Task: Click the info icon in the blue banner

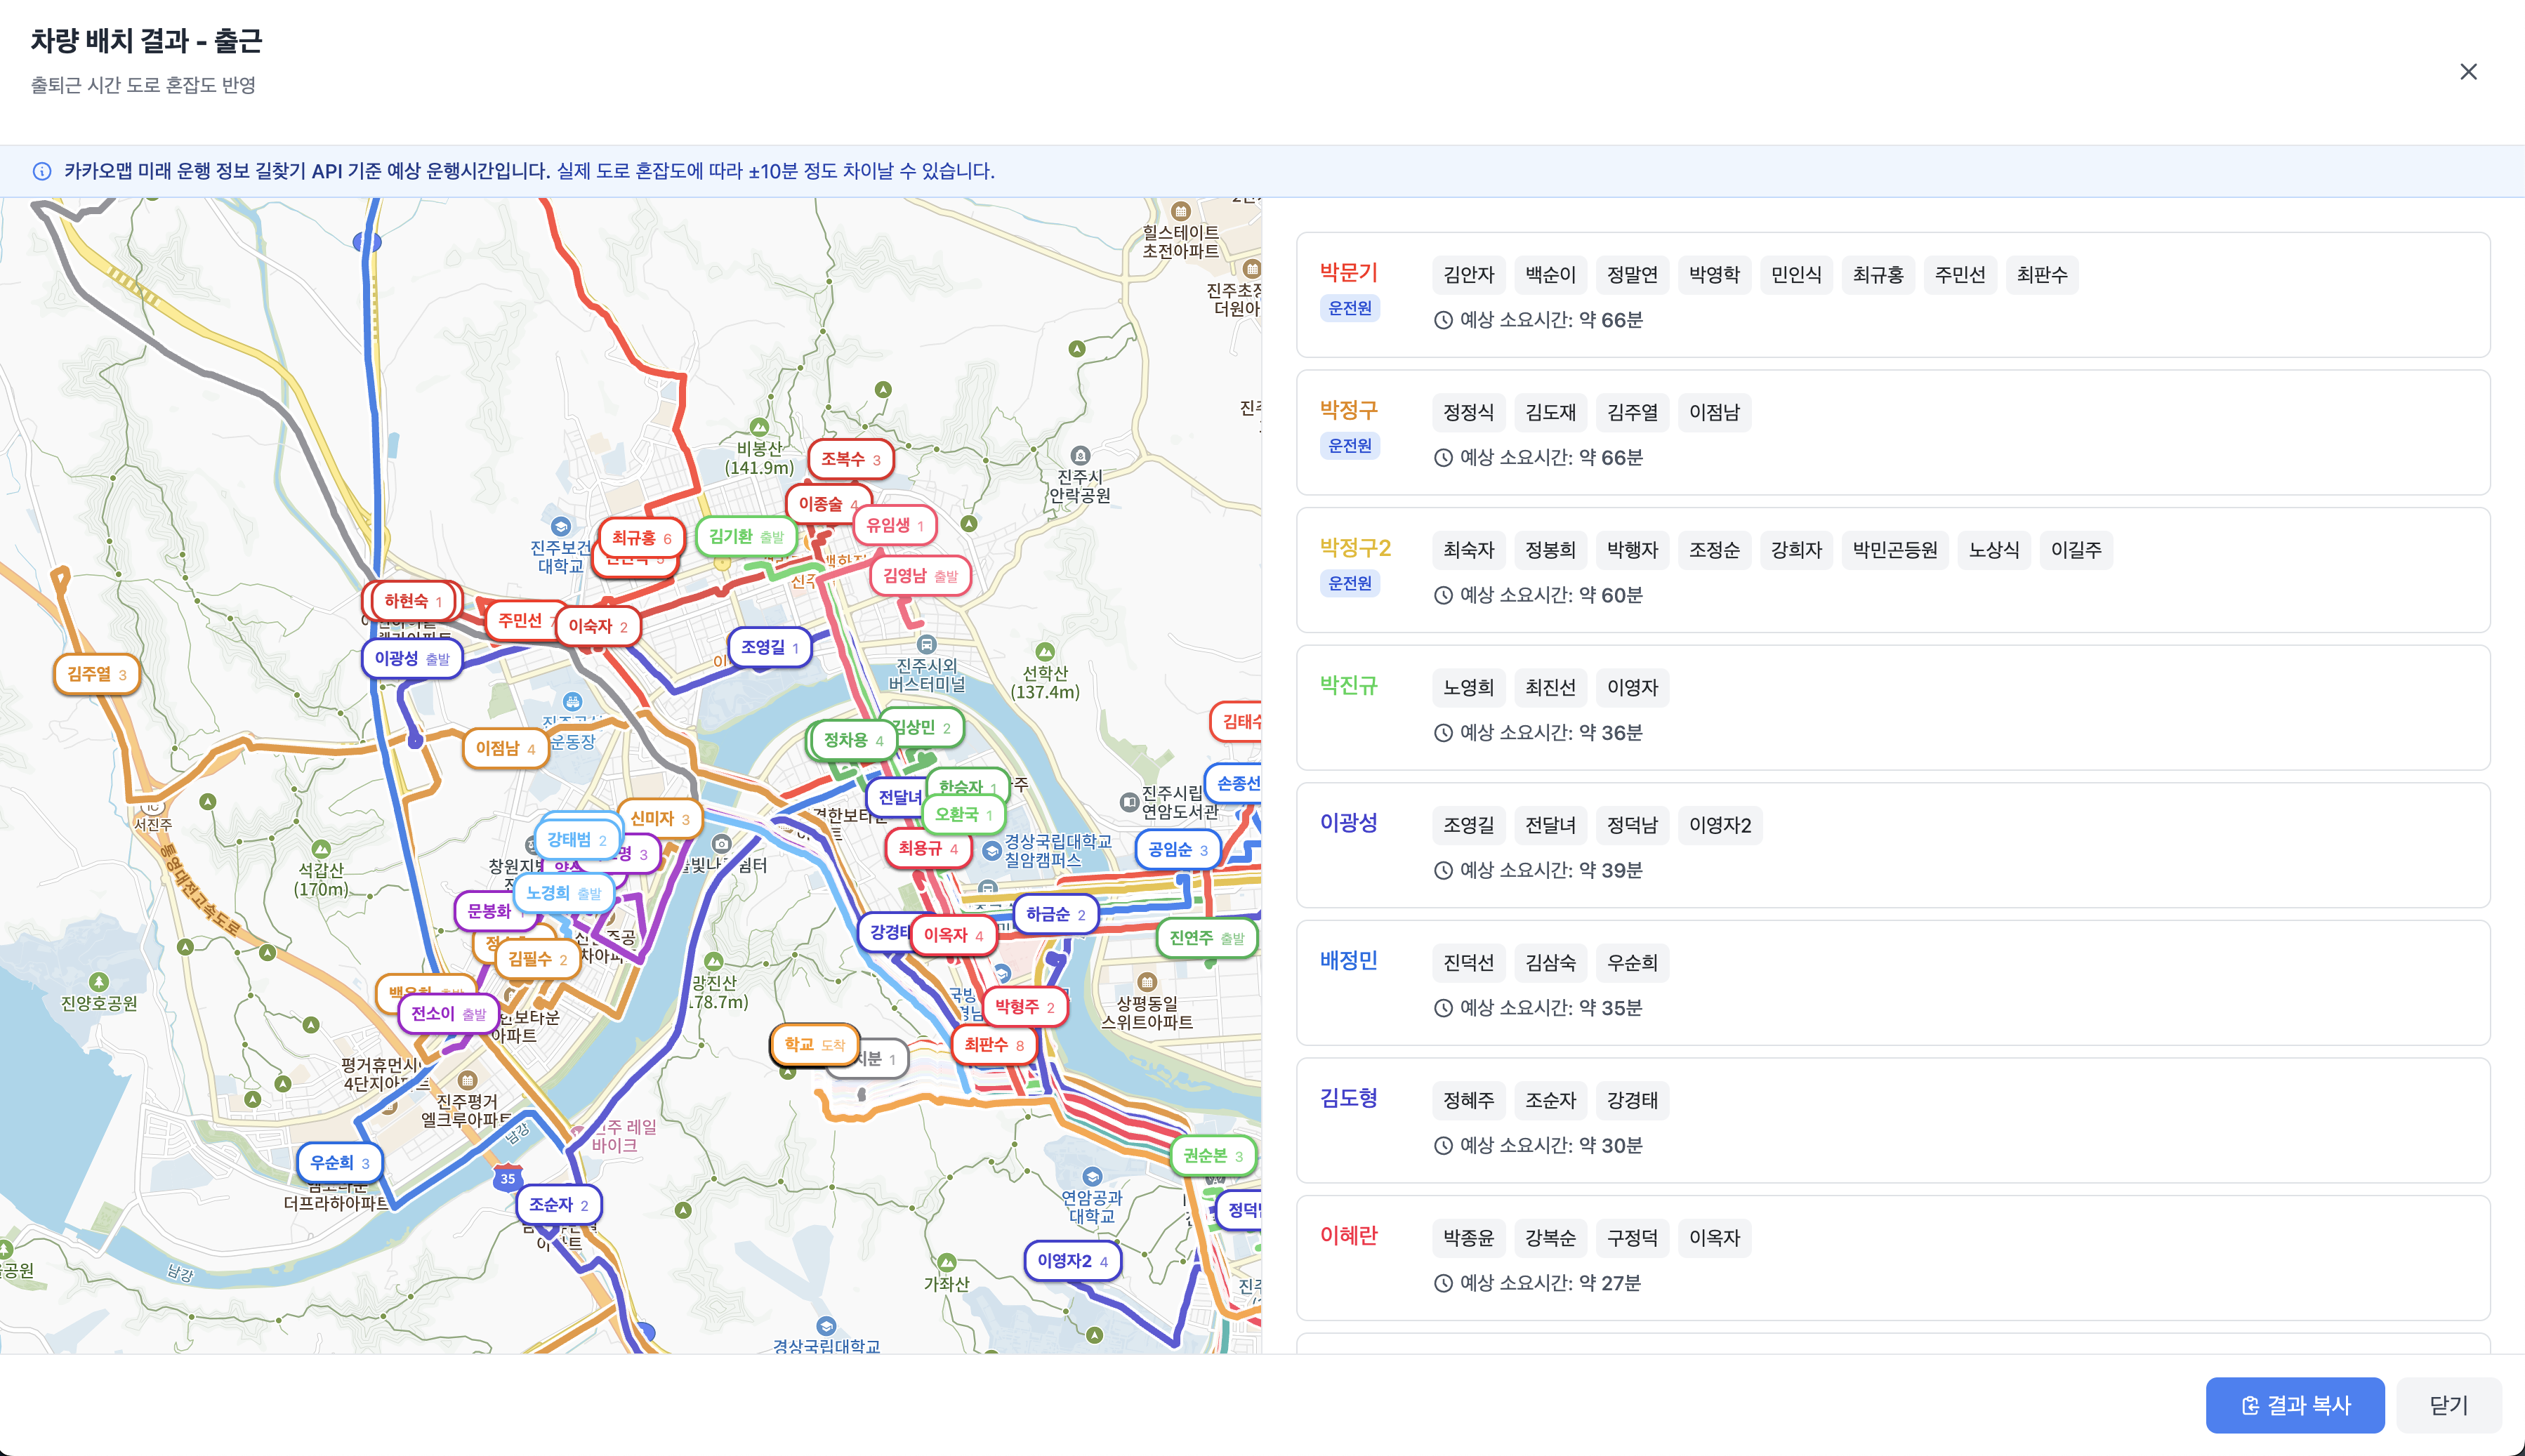Action: click(42, 171)
